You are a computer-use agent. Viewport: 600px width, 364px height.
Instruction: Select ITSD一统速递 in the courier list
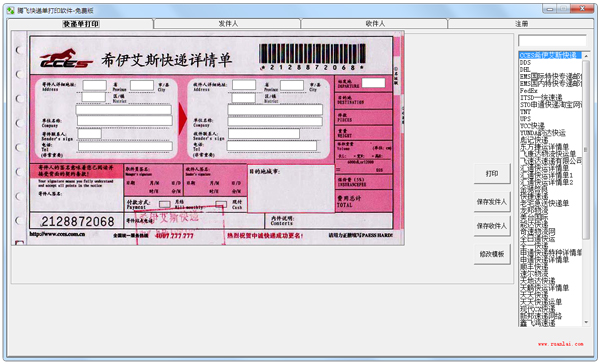click(x=550, y=98)
